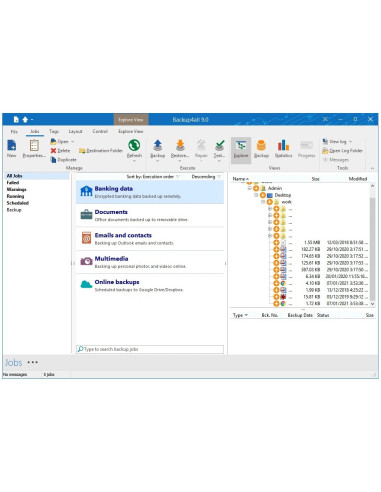Open the Explore View ribbon tab

131,131
